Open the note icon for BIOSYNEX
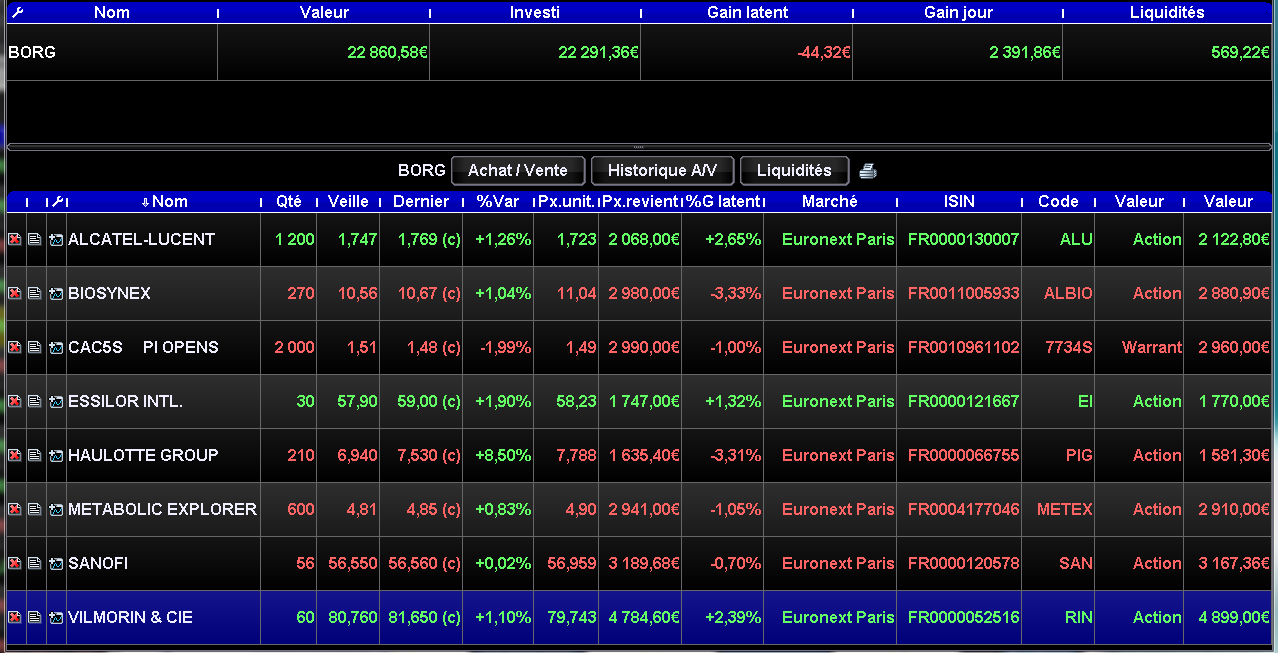The width and height of the screenshot is (1278, 653). tap(34, 294)
